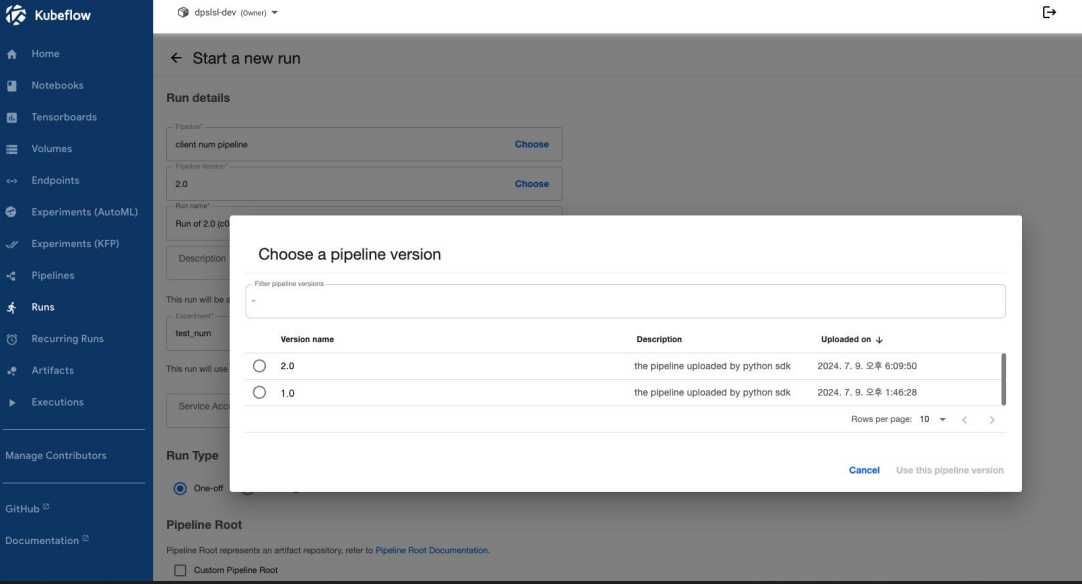The height and width of the screenshot is (584, 1082).
Task: Click description text in version 1.0 row
Action: click(x=712, y=392)
